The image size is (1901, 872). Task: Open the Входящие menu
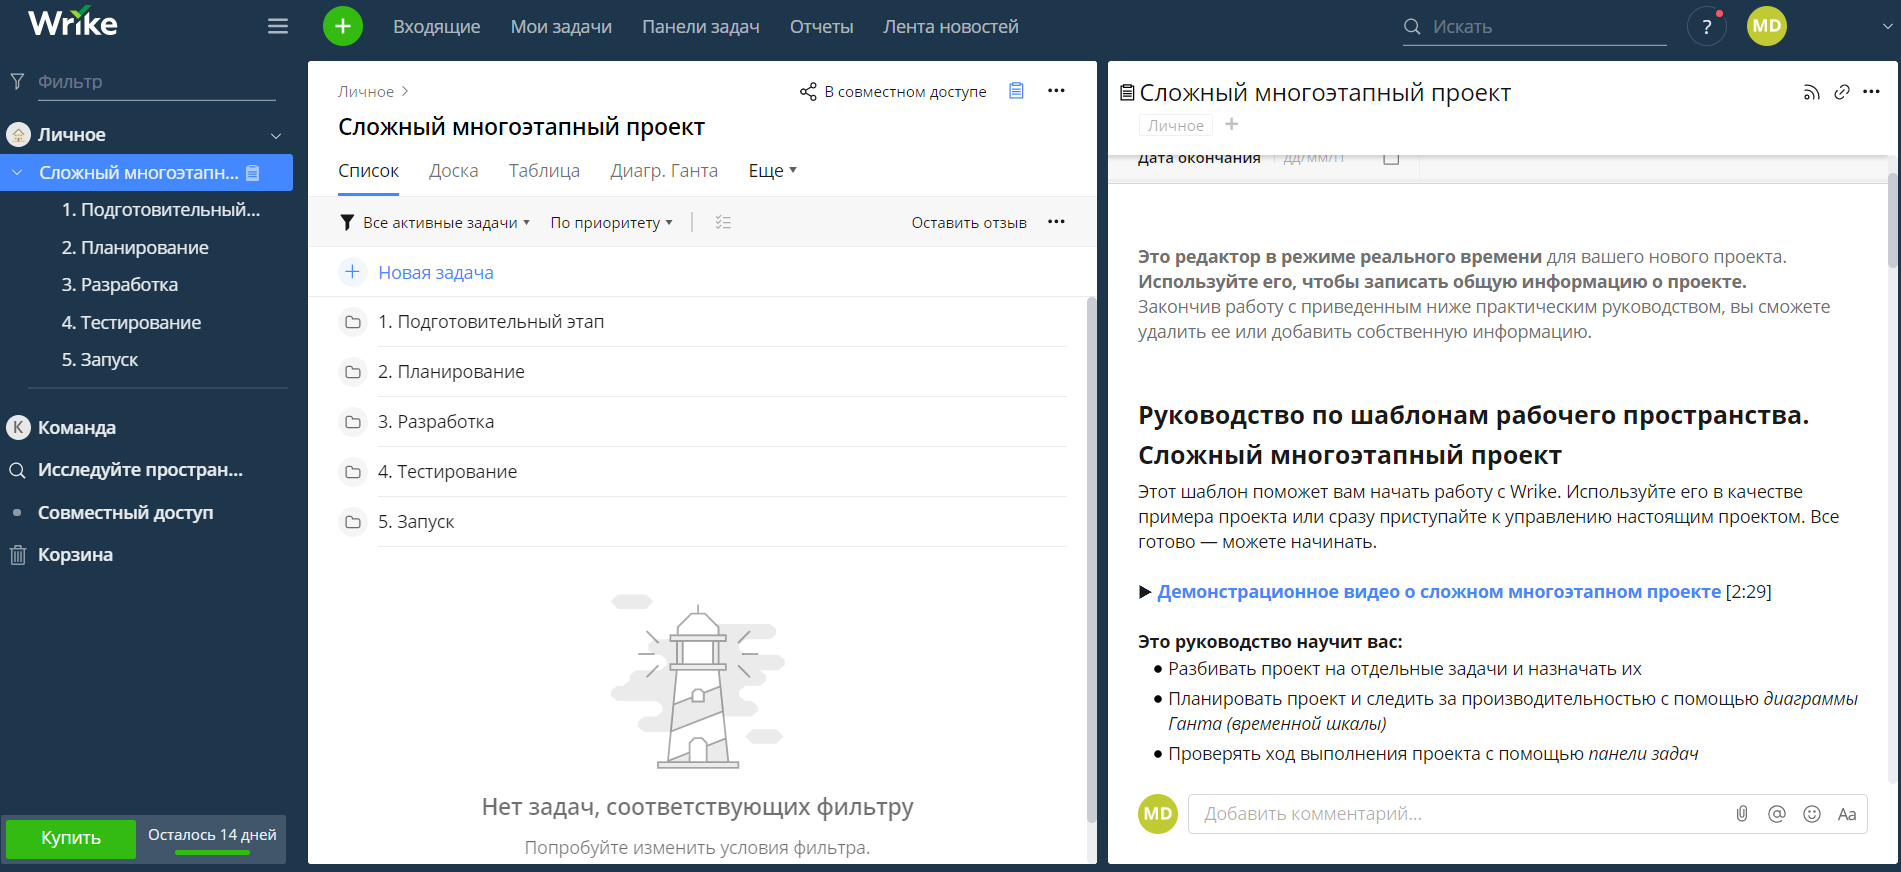coord(436,27)
